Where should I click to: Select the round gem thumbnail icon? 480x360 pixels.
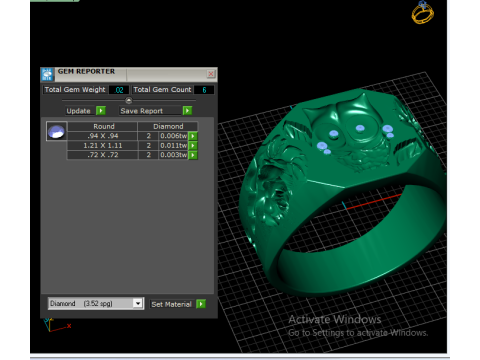coord(56,131)
